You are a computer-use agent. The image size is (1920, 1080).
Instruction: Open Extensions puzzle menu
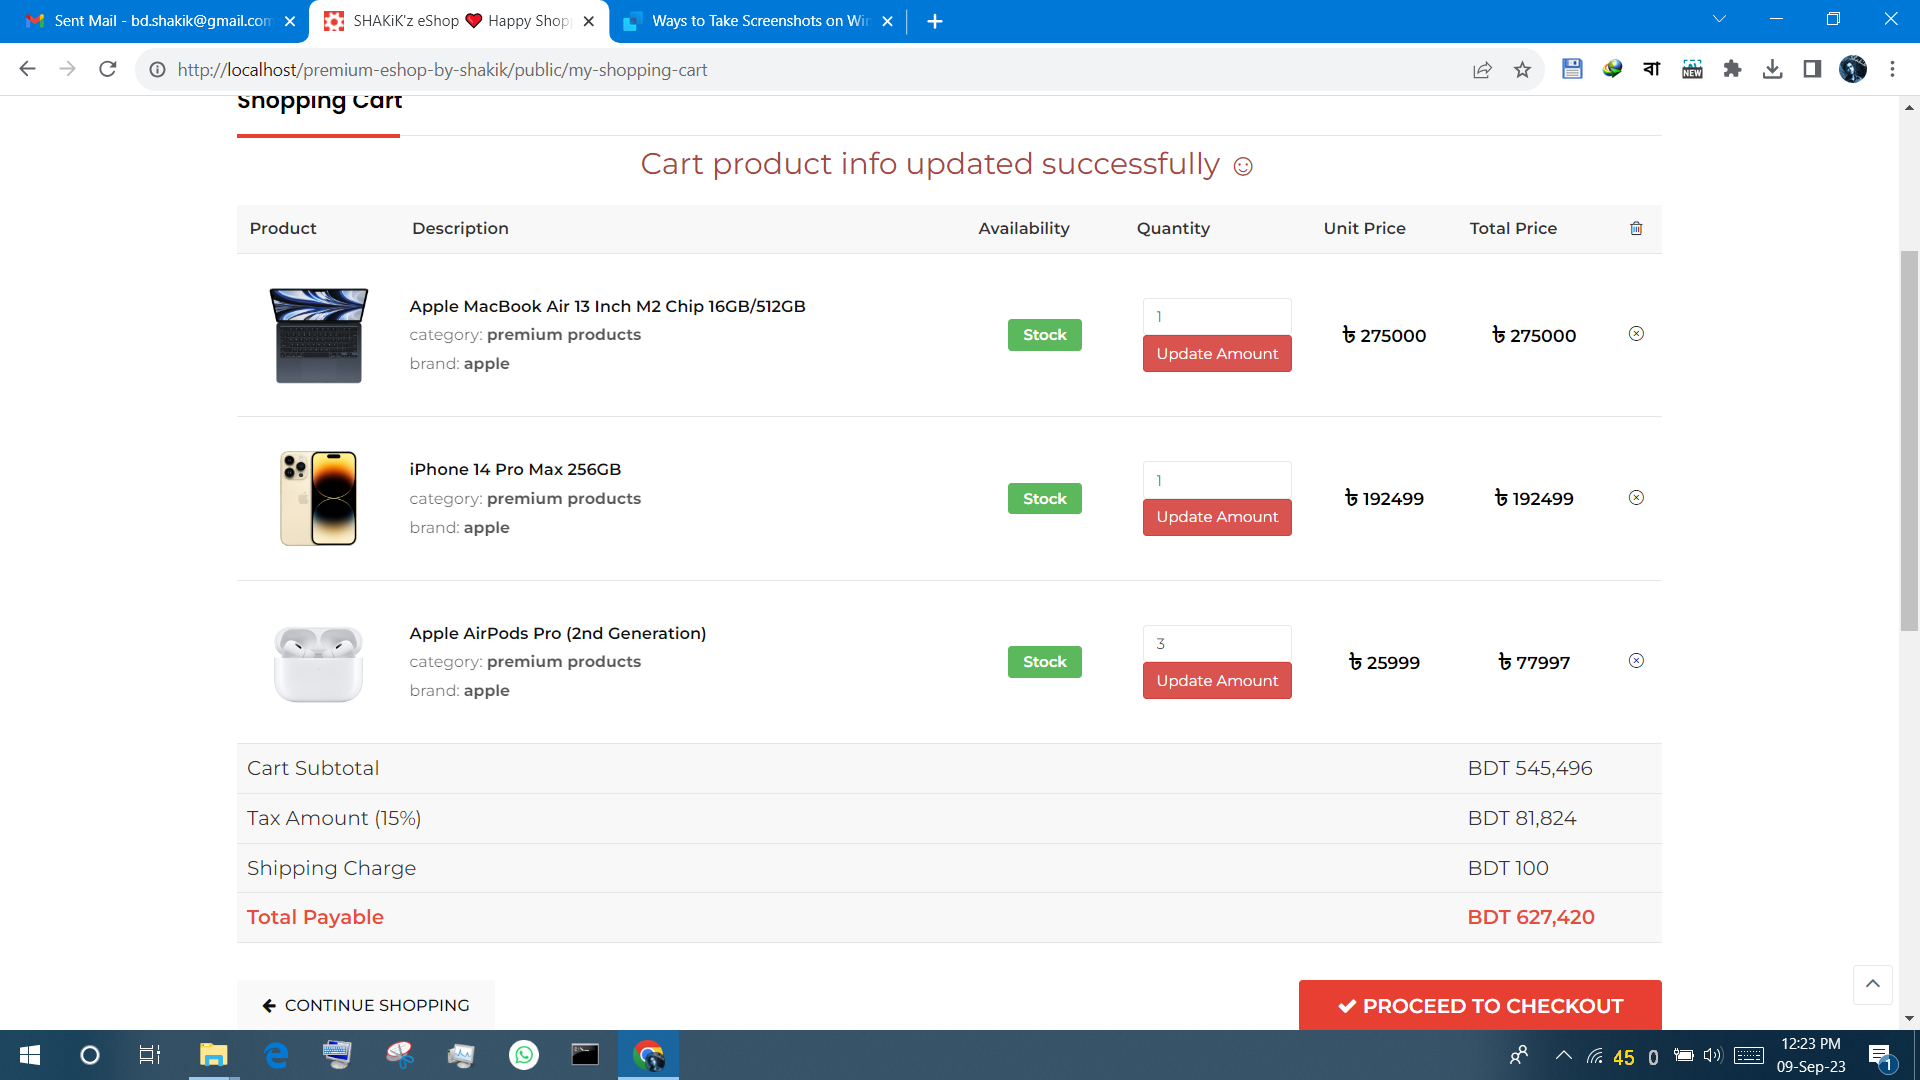(1732, 69)
